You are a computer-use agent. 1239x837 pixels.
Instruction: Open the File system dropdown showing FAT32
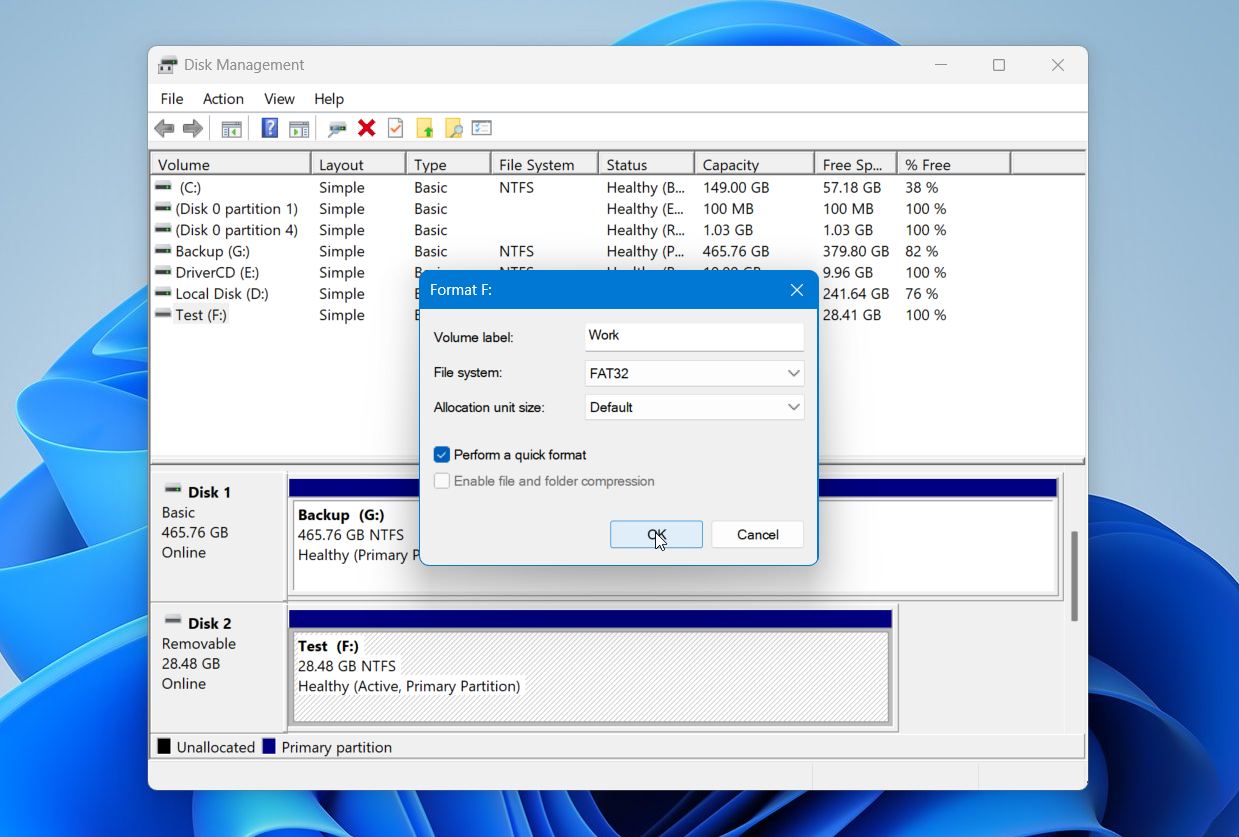tap(694, 373)
